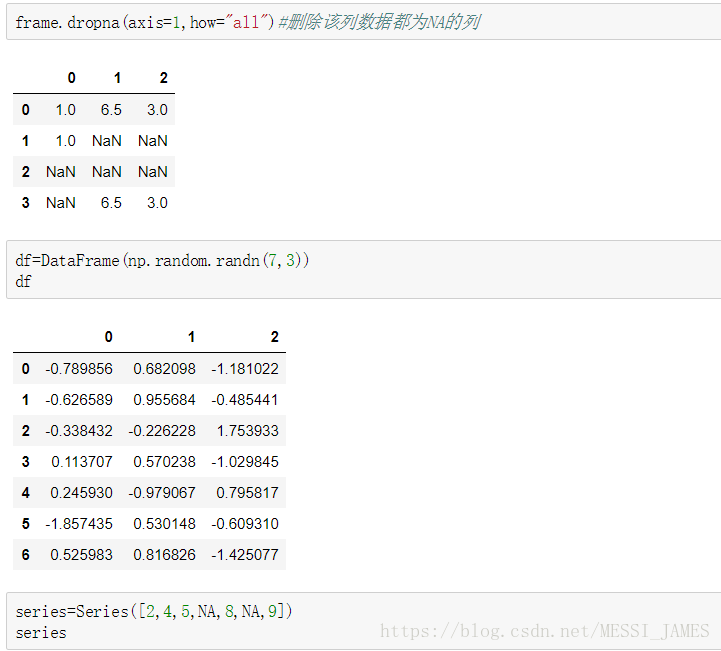Click the df=DataFrame code cell line
The height and width of the screenshot is (651, 721).
click(162, 261)
